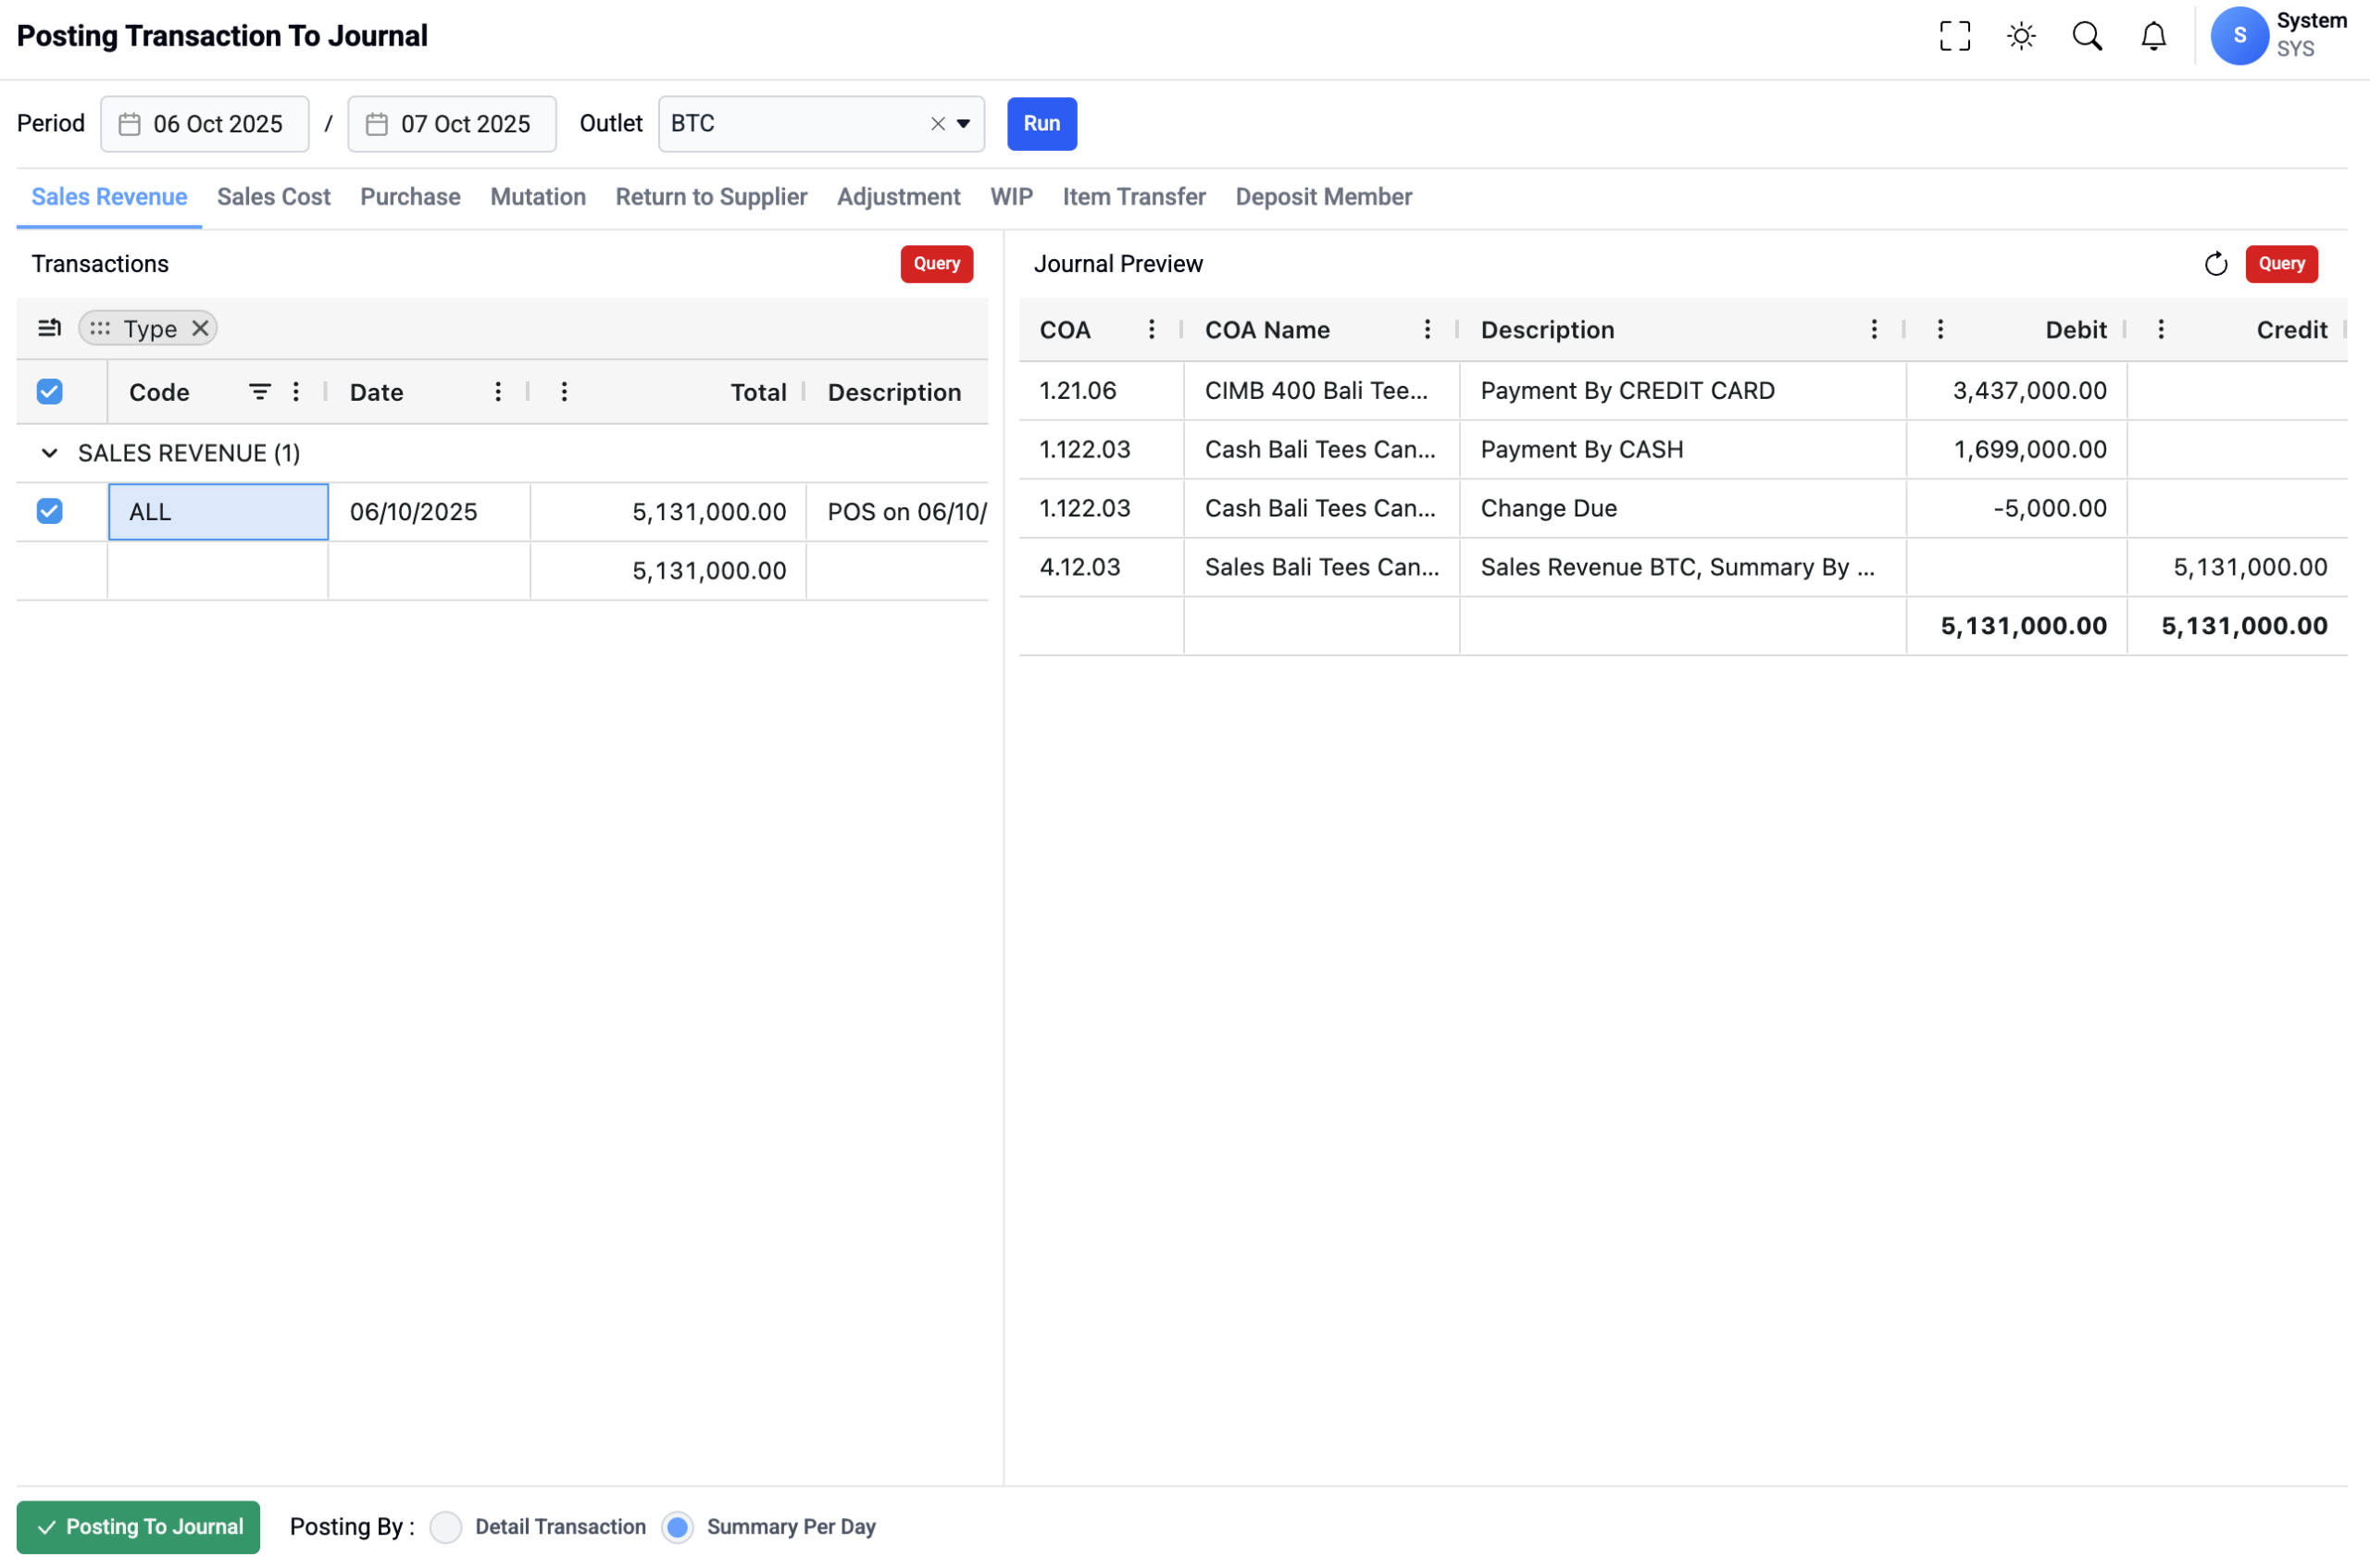
Task: Uncheck the ALL row checkbox
Action: click(49, 511)
